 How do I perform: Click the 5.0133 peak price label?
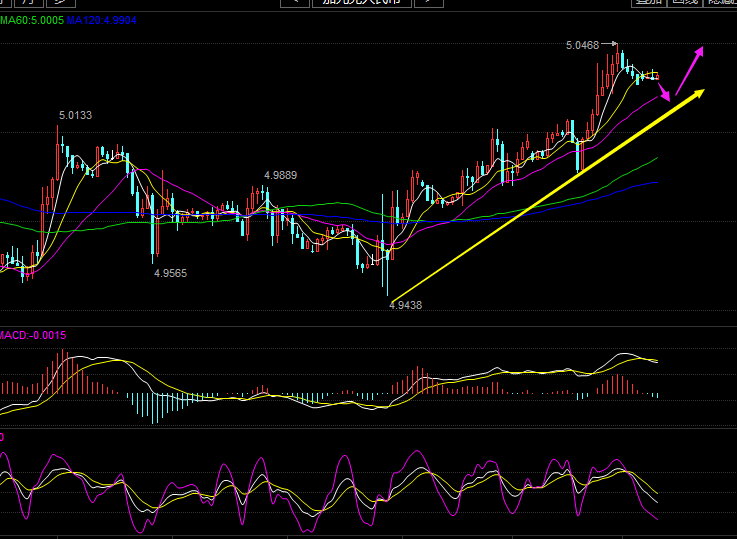(x=75, y=115)
